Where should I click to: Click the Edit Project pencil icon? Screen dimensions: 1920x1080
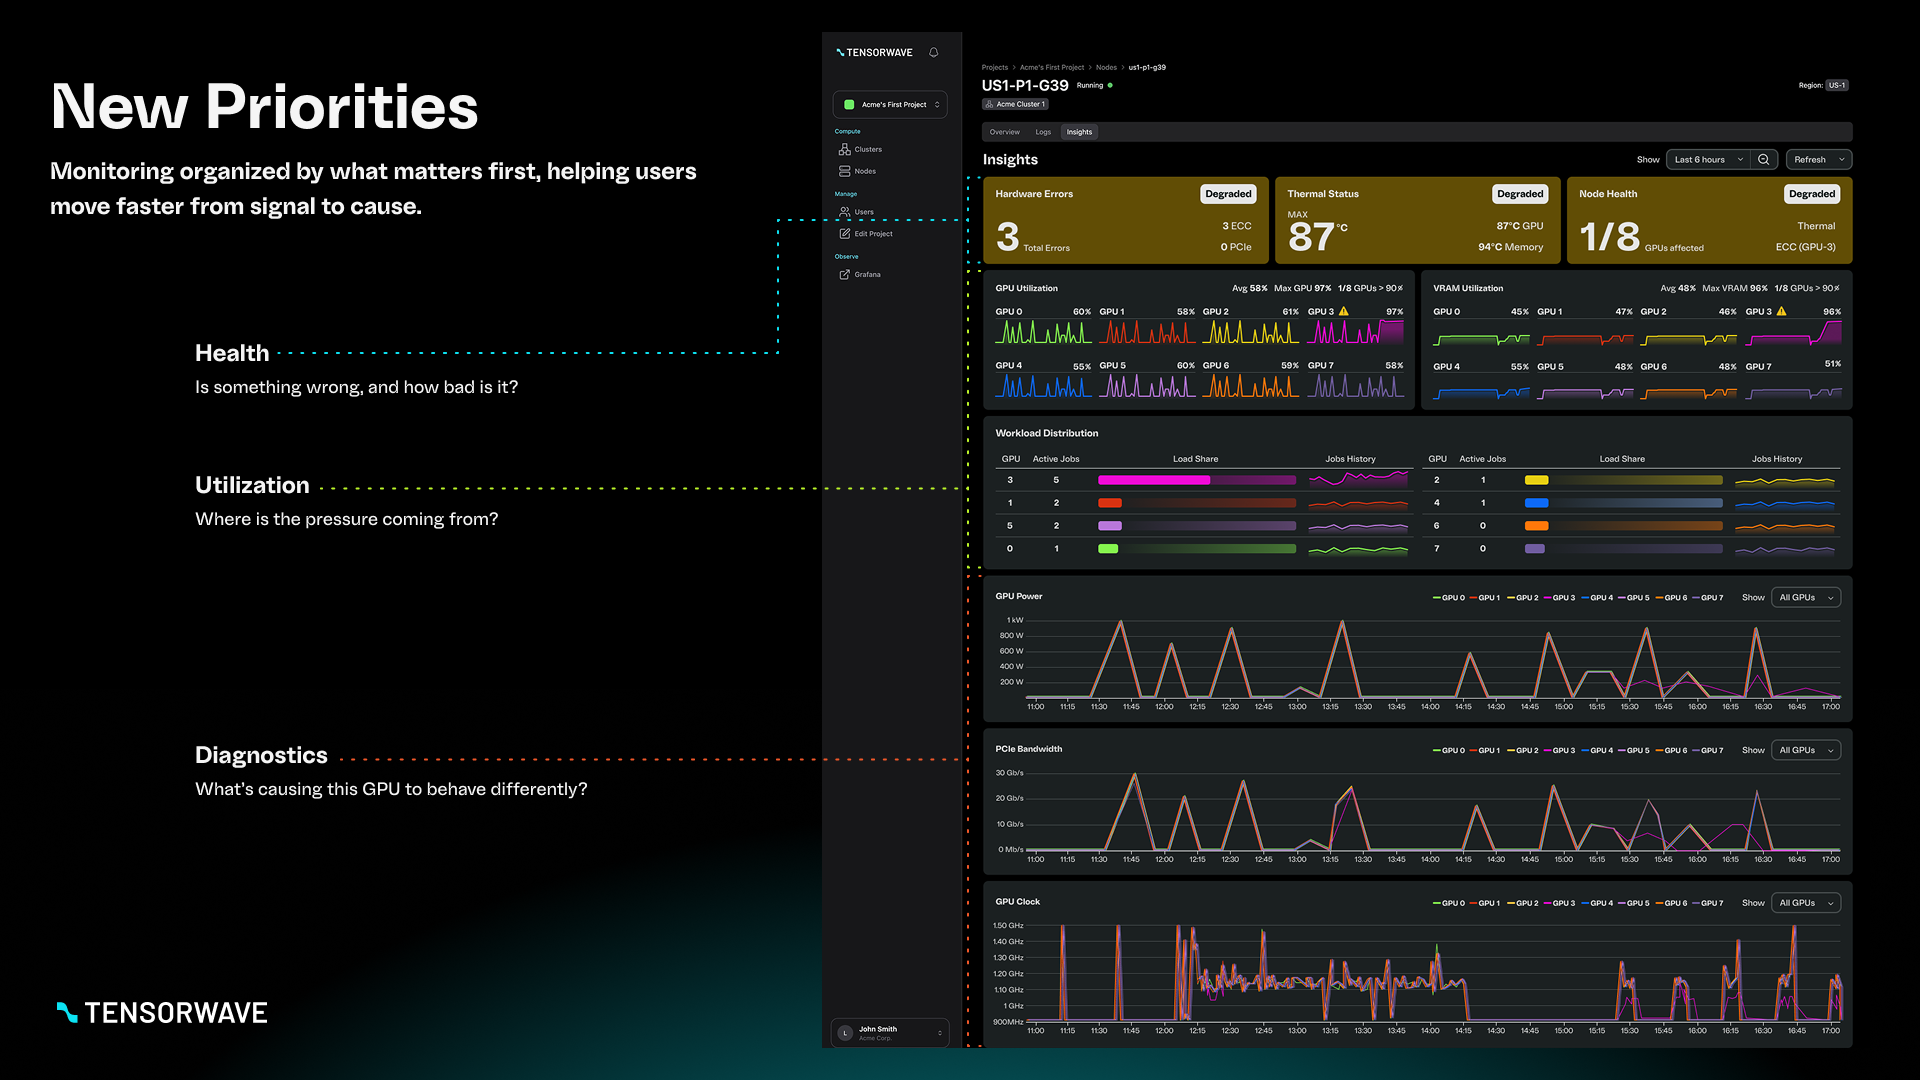845,234
